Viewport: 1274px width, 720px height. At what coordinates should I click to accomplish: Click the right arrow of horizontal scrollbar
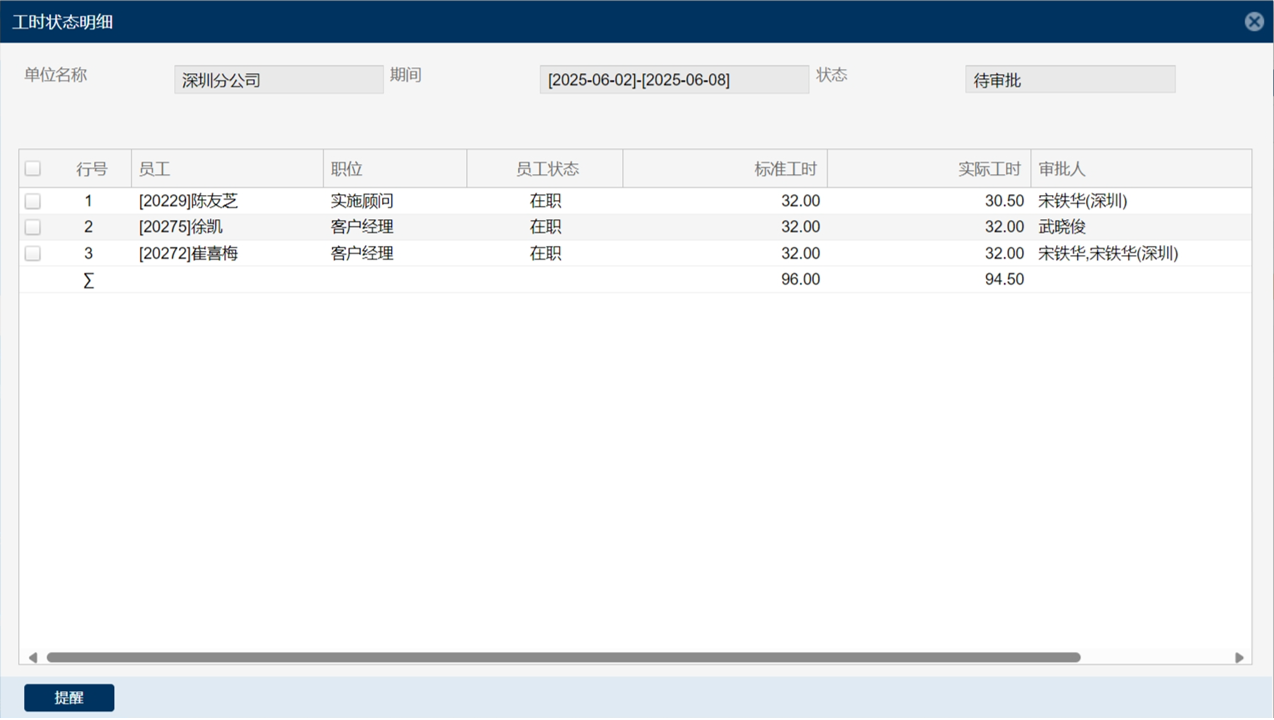[x=1239, y=657]
